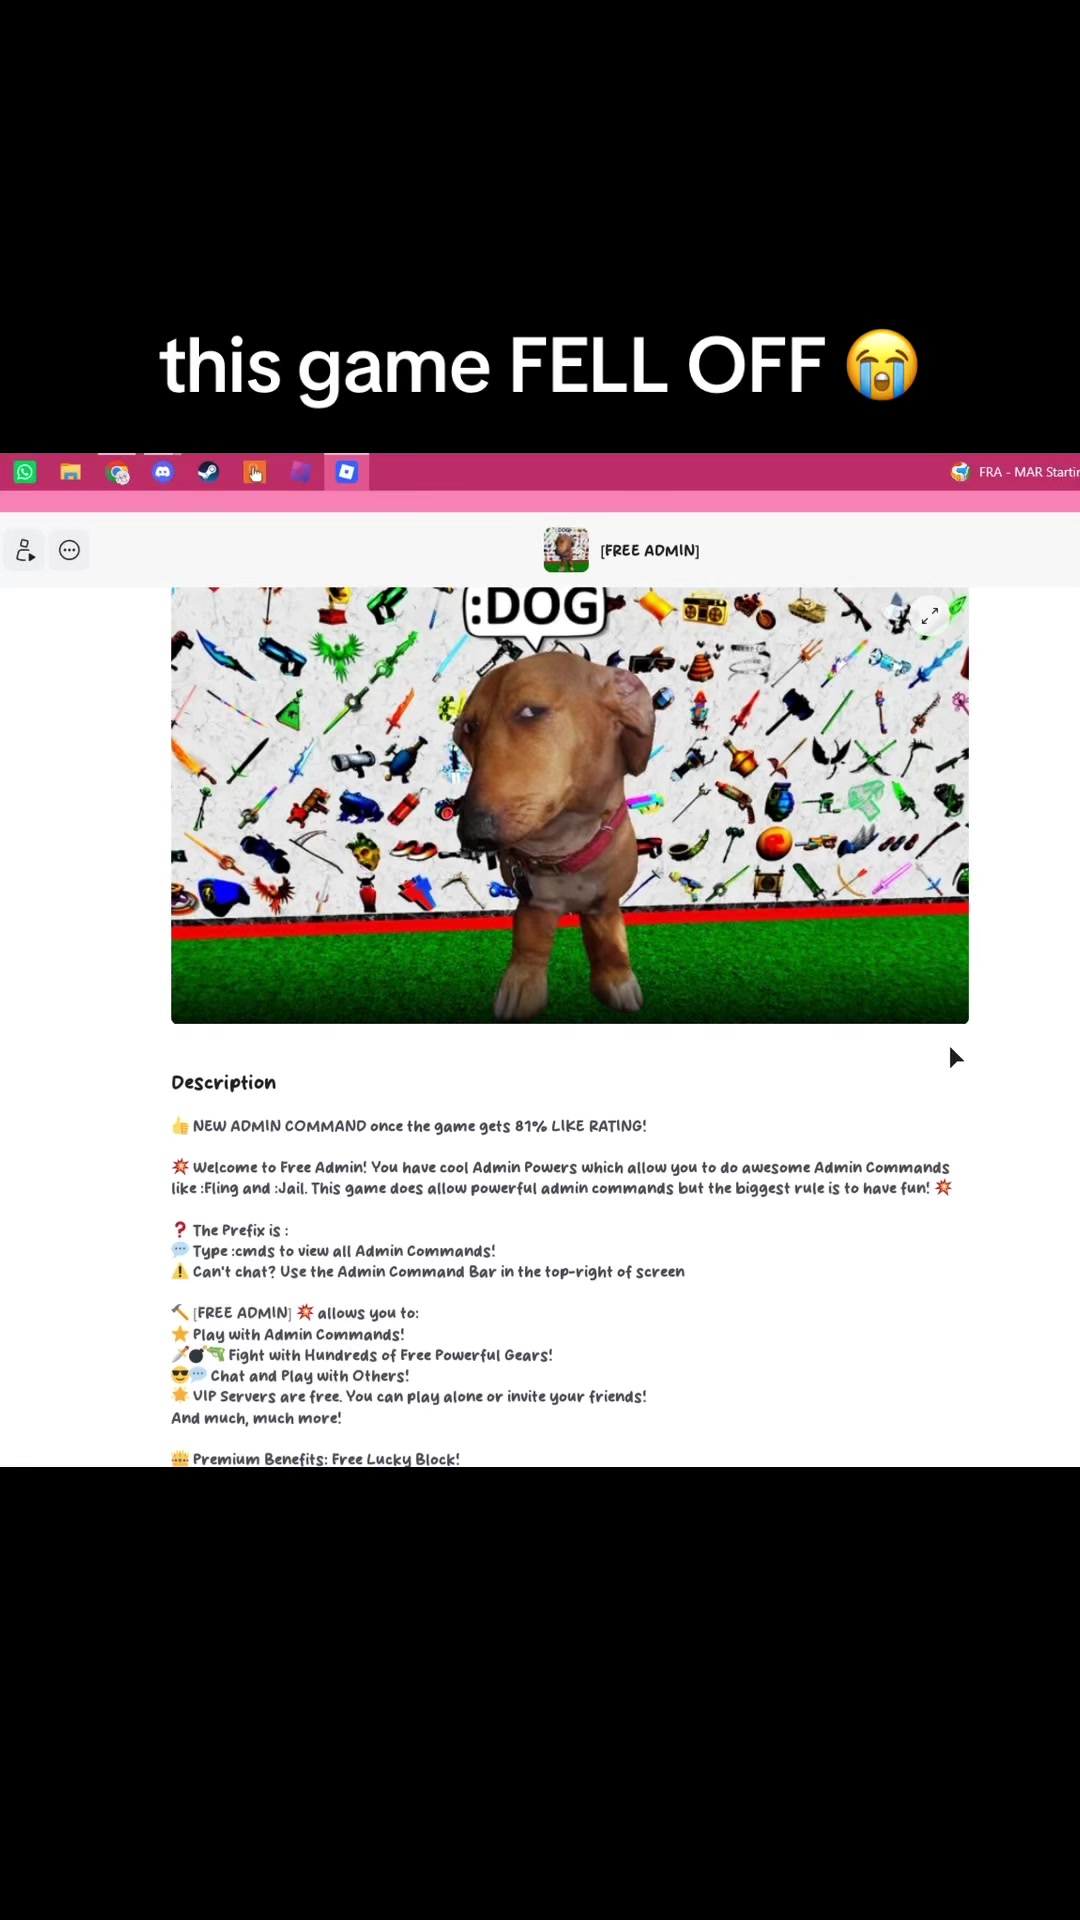
Task: Click 'Type :cmds to view all Admin Commands!'
Action: pos(333,1251)
